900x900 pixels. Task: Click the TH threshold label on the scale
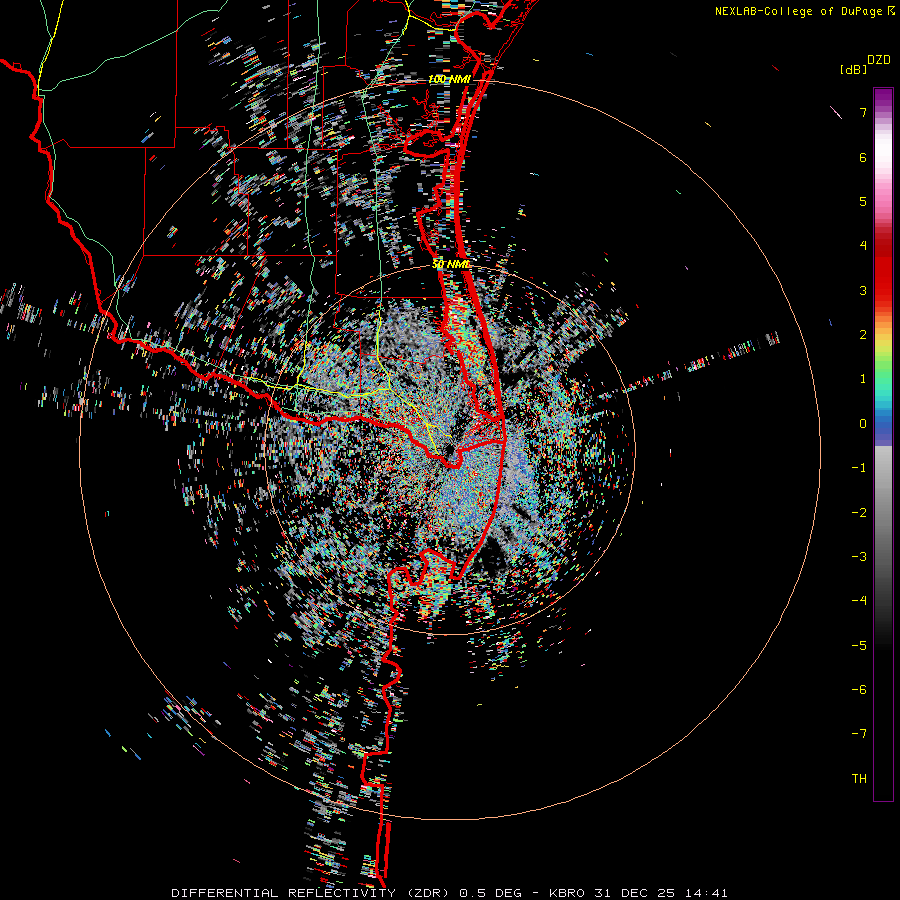click(859, 779)
